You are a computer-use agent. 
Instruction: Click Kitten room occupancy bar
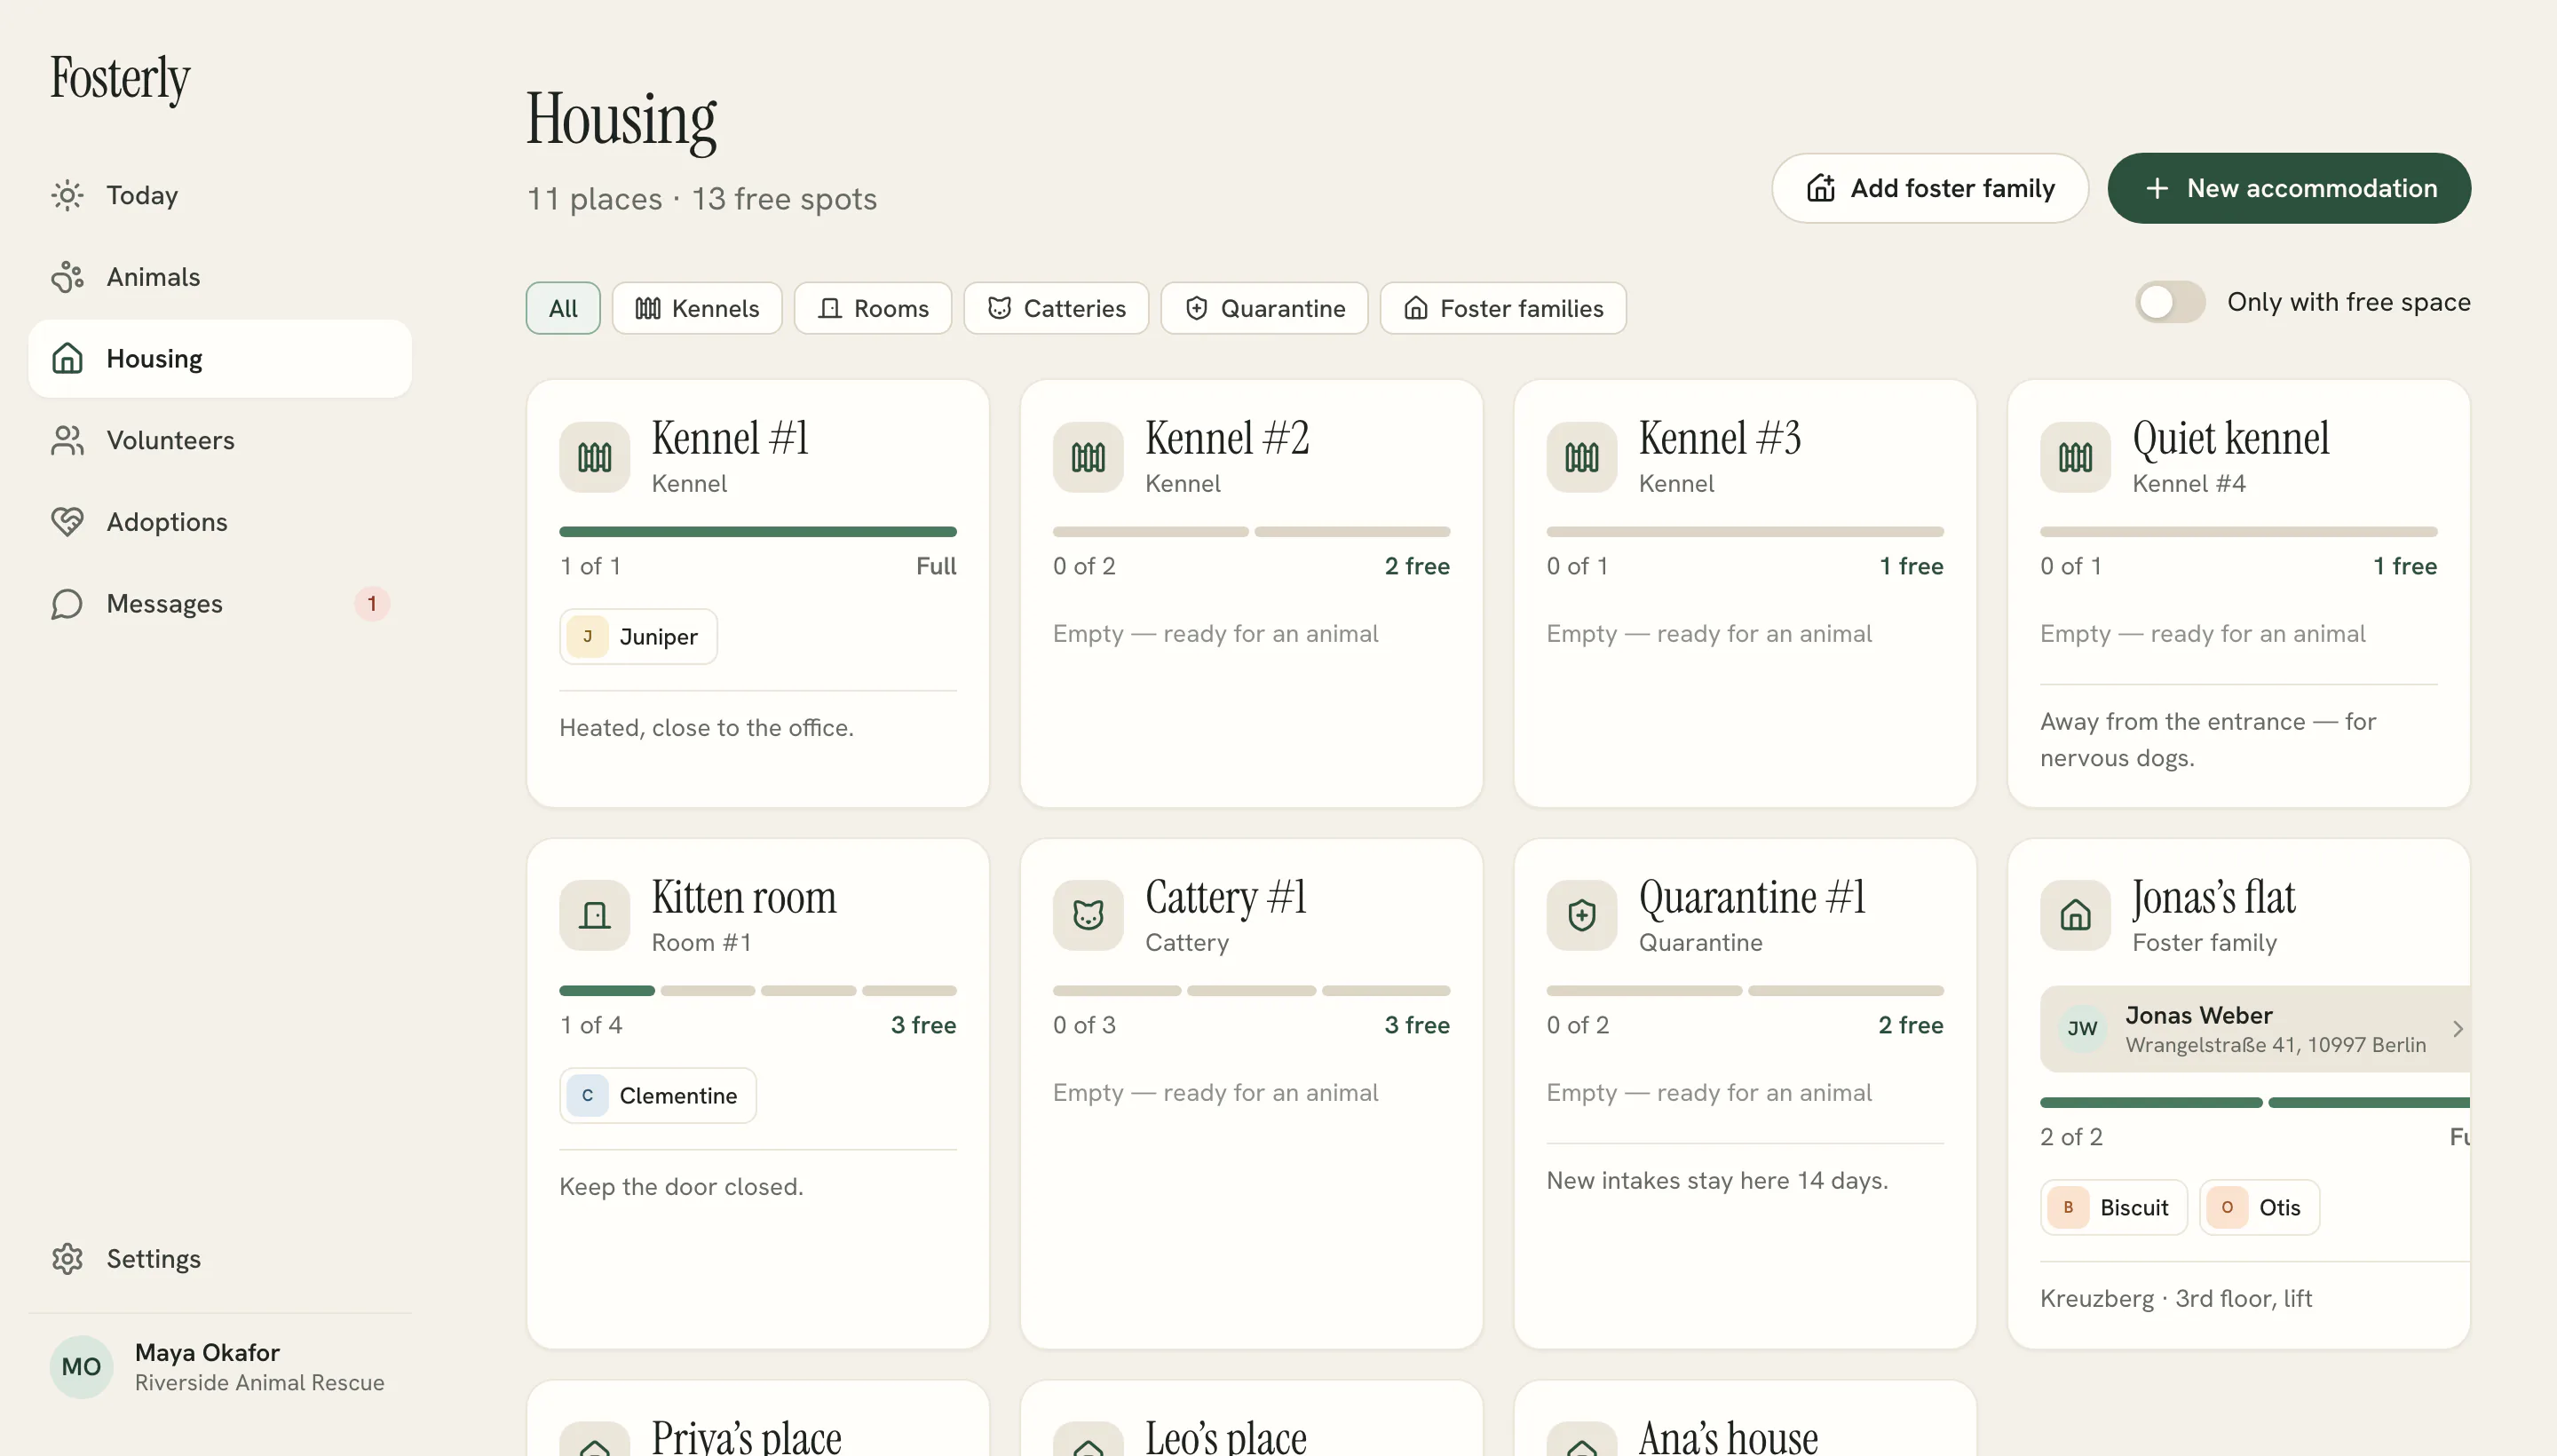(758, 991)
